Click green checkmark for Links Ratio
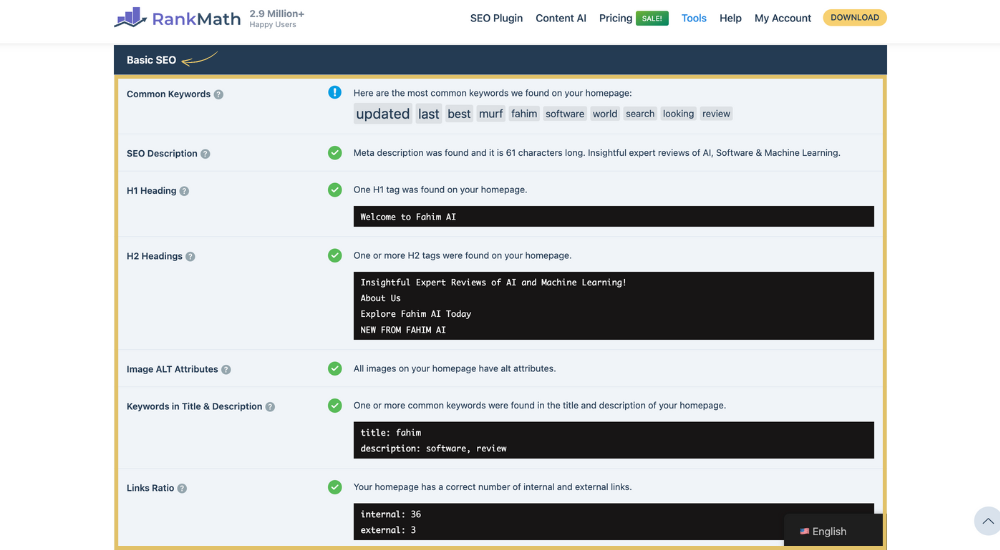Viewport: 1000px width, 550px height. (335, 487)
